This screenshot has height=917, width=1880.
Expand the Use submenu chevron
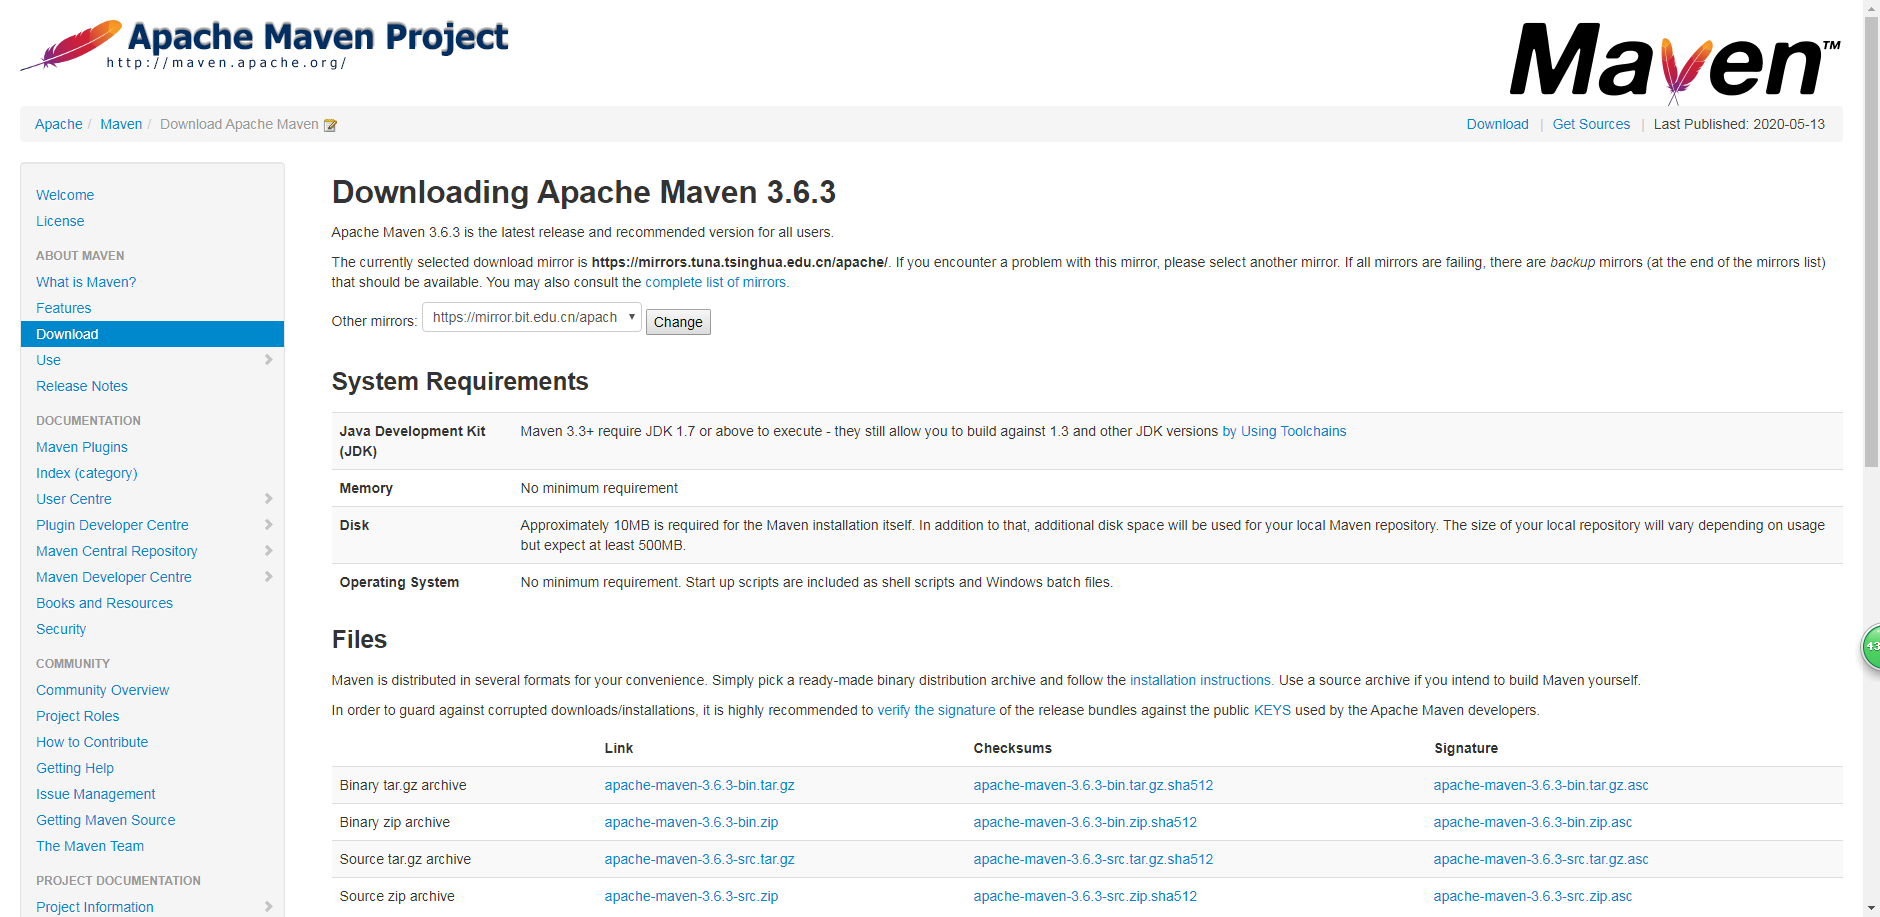click(268, 360)
